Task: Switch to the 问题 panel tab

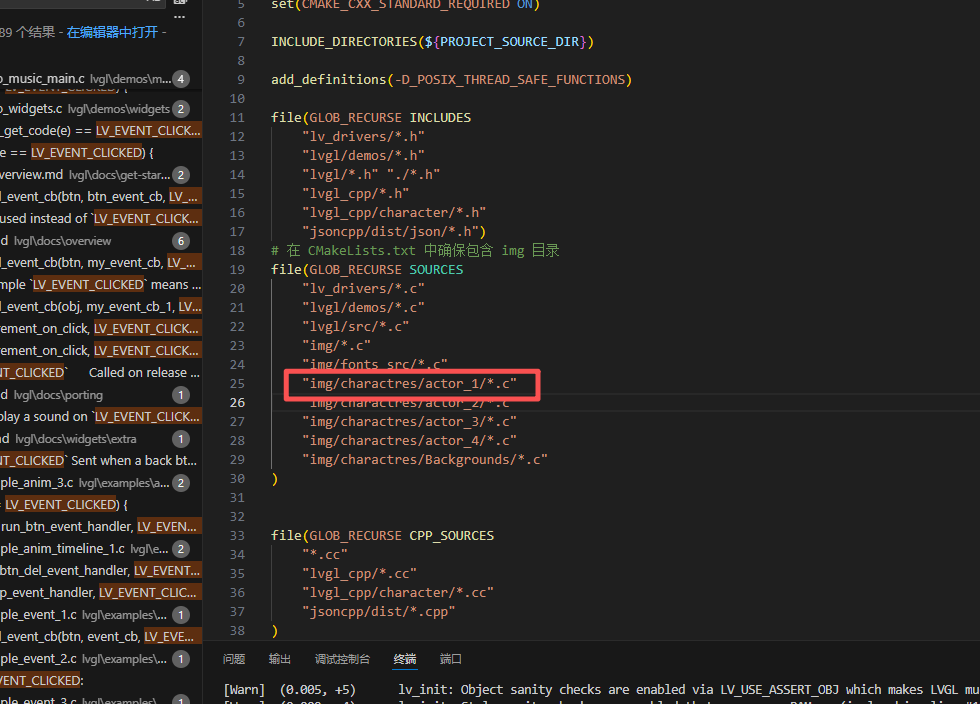Action: click(x=234, y=659)
